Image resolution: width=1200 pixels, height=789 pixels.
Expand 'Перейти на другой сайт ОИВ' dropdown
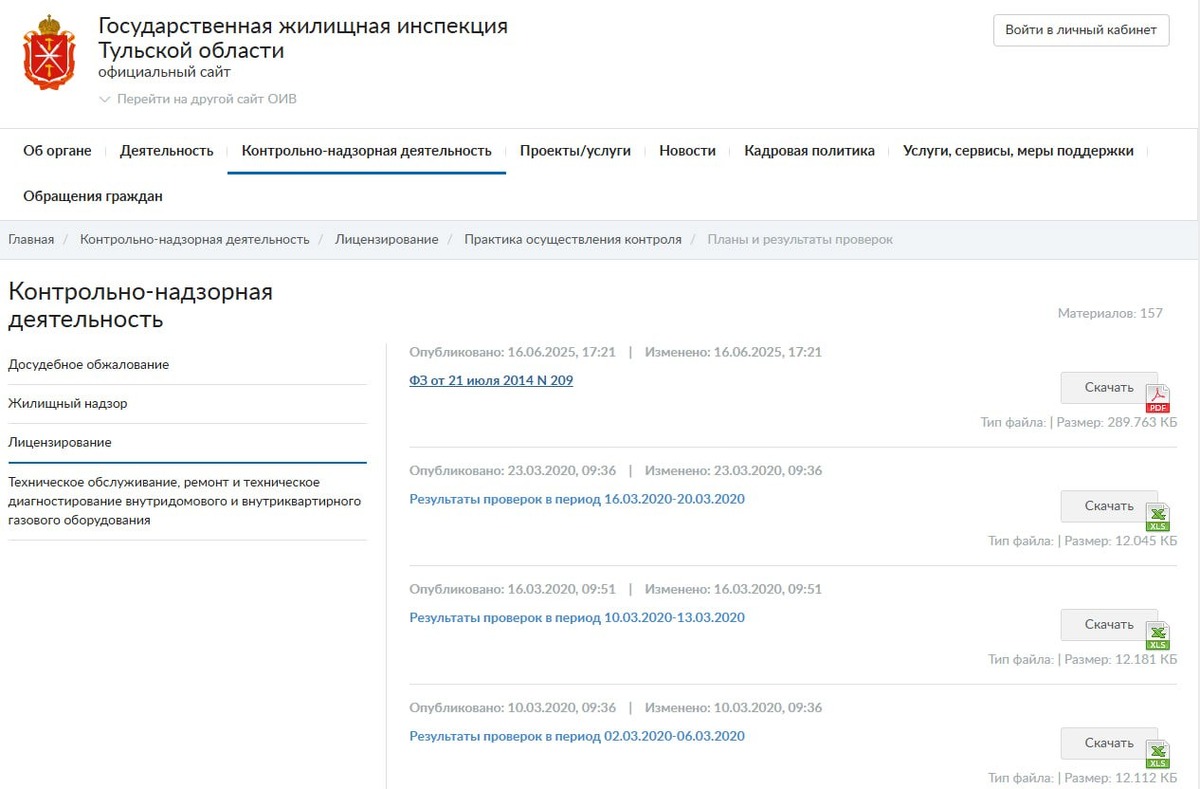pyautogui.click(x=198, y=99)
